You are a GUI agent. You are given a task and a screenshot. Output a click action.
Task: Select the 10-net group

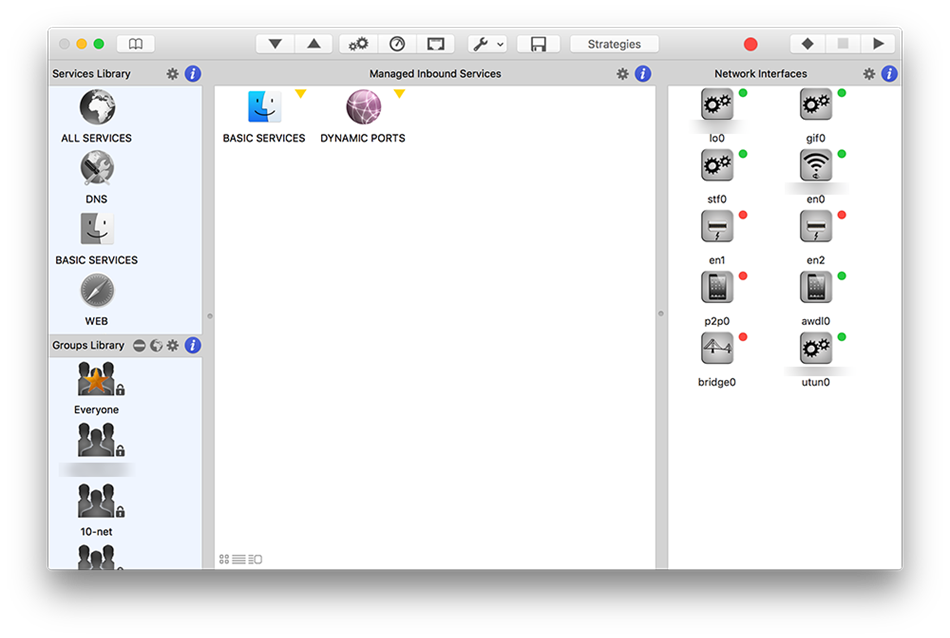[x=97, y=501]
